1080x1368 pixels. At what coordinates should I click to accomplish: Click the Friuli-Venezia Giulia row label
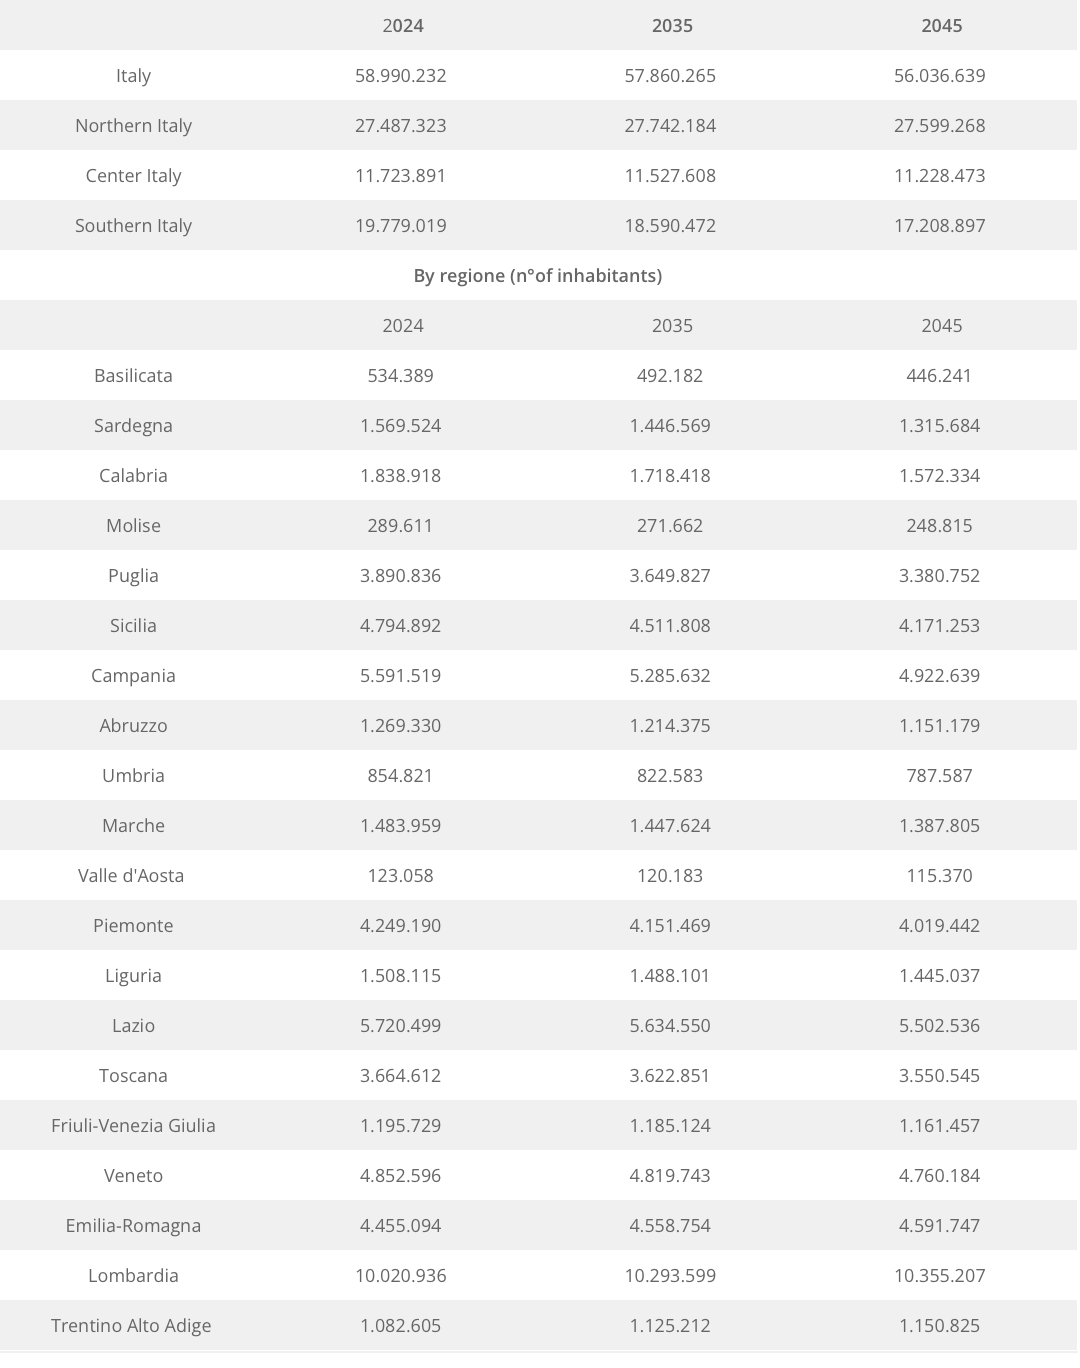133,1126
